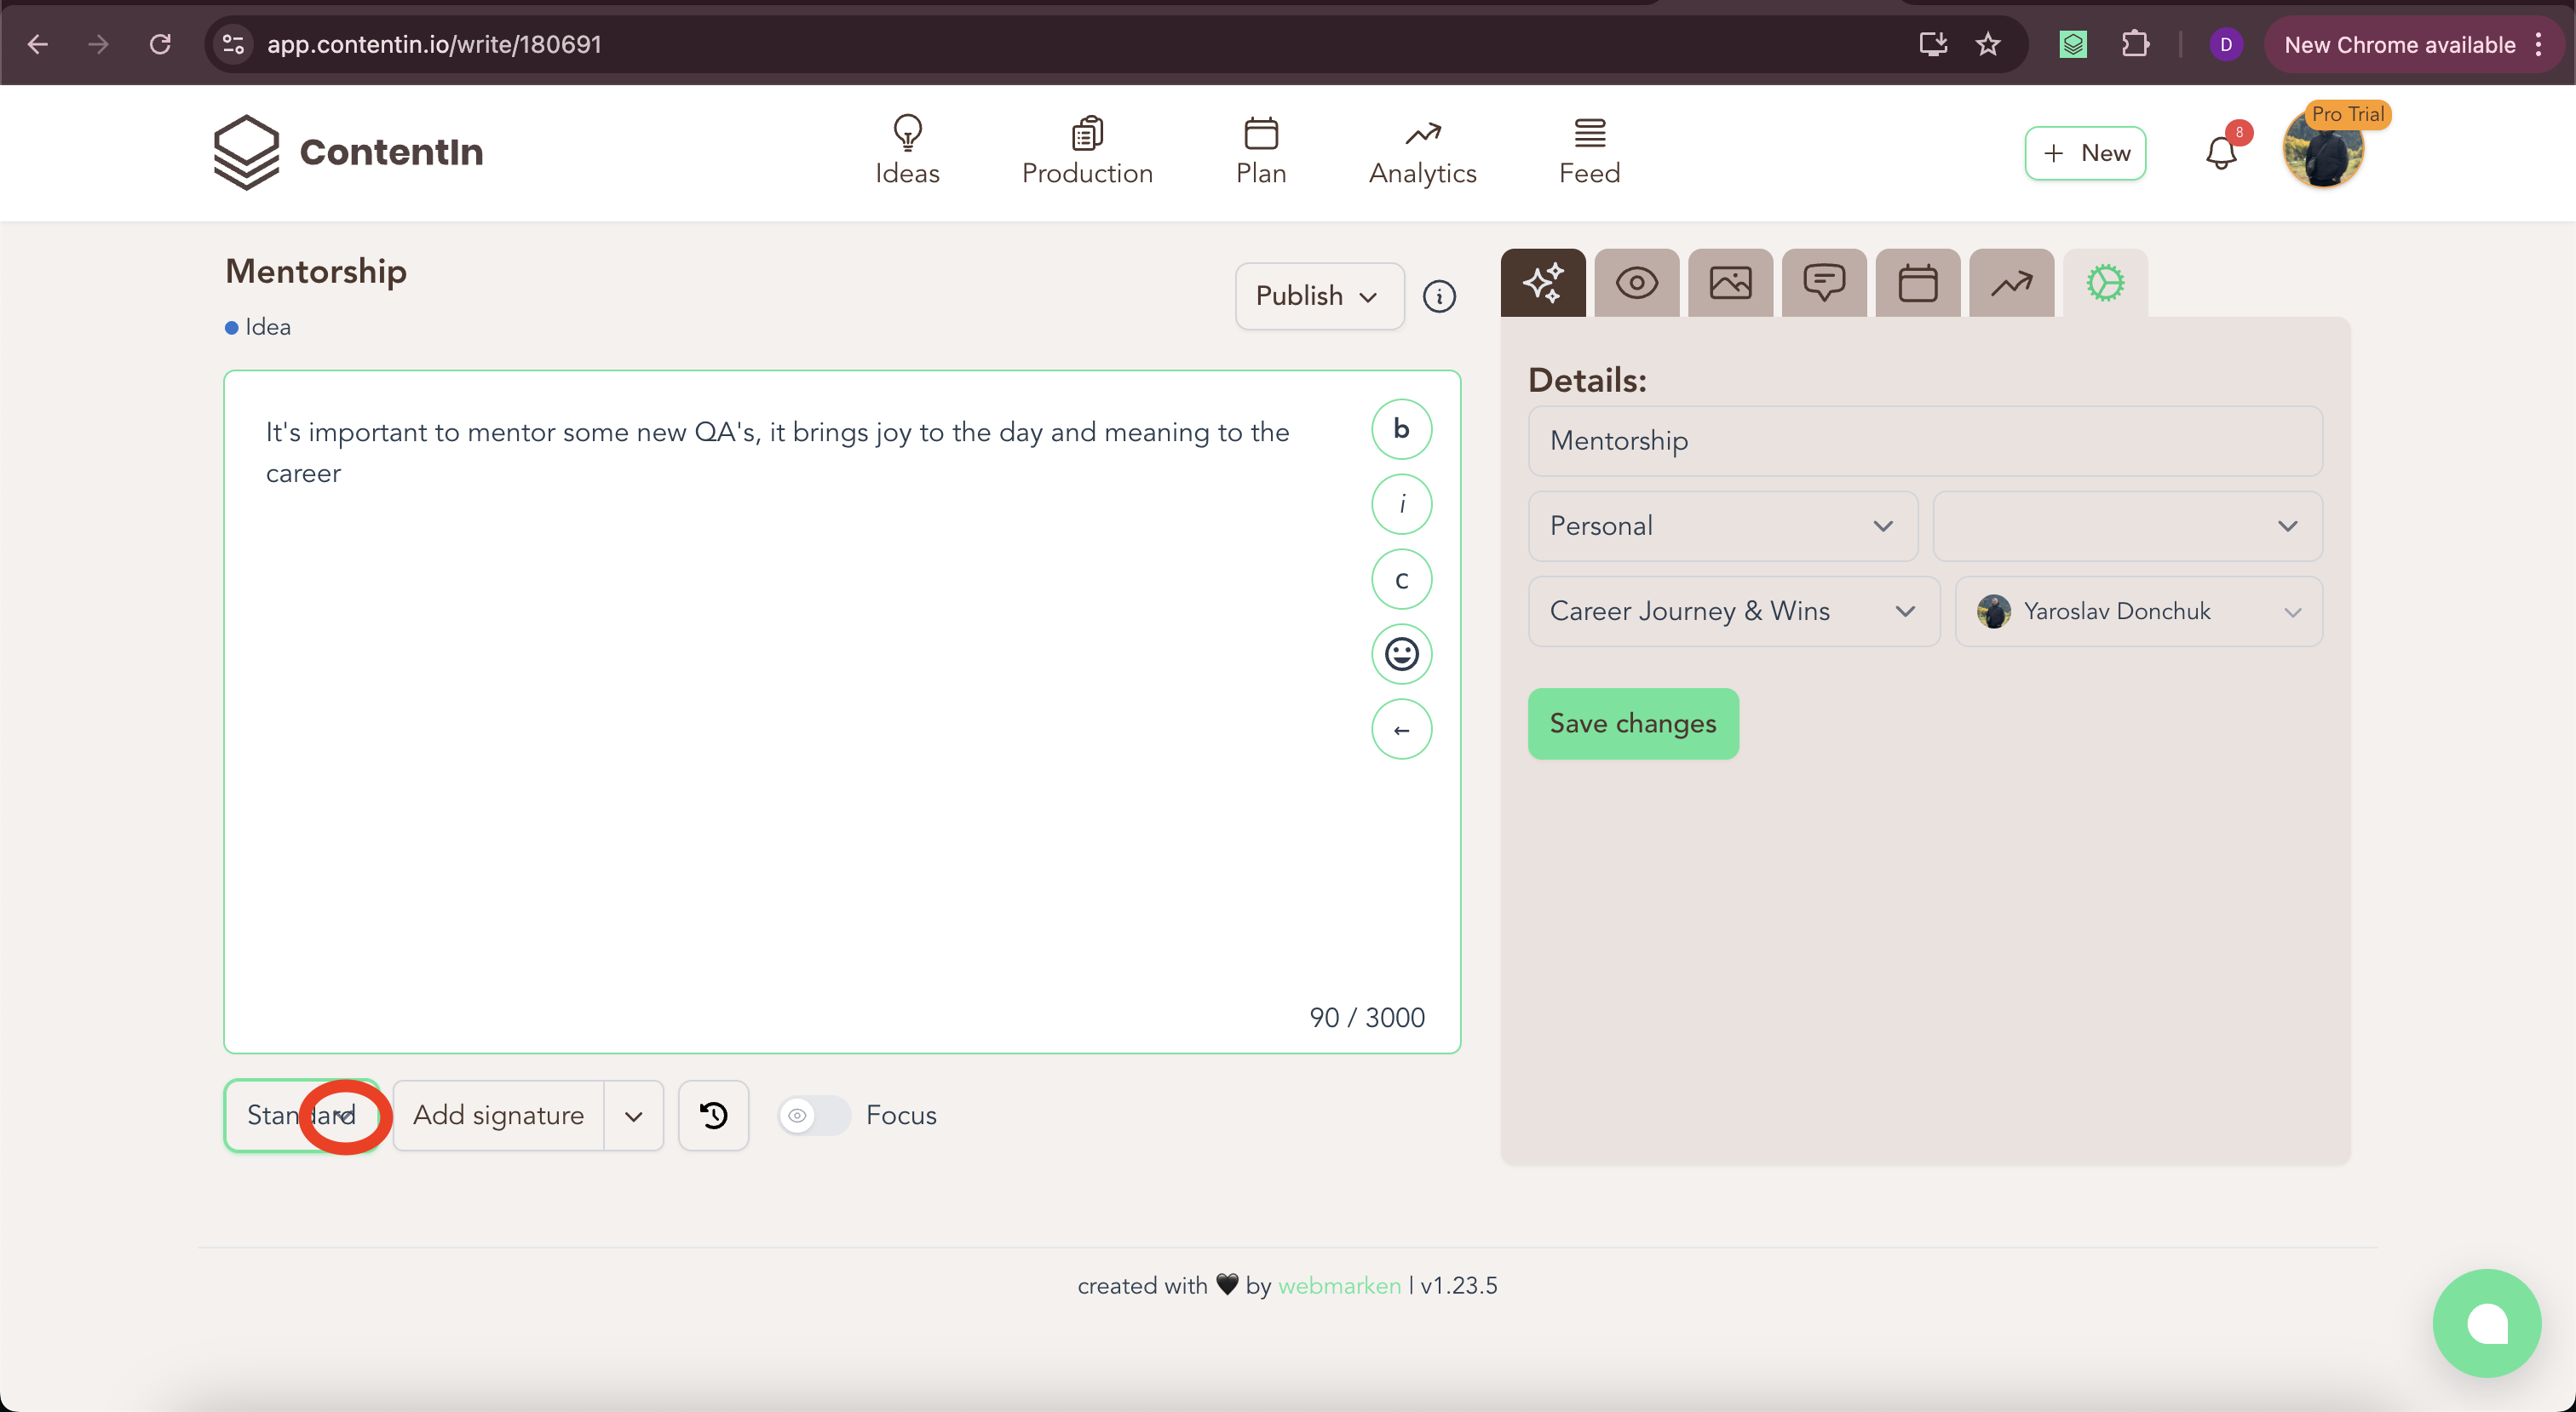Open the green chat support bubble
This screenshot has width=2576, height=1412.
(2487, 1323)
